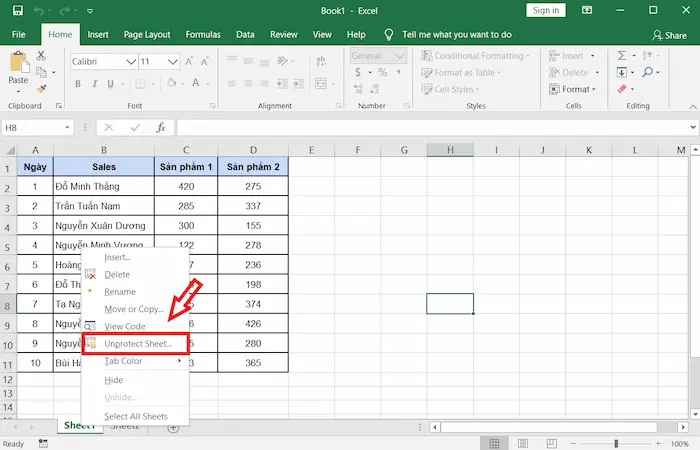The width and height of the screenshot is (700, 450).
Task: Click the AutoSum sigma icon
Action: [x=621, y=55]
